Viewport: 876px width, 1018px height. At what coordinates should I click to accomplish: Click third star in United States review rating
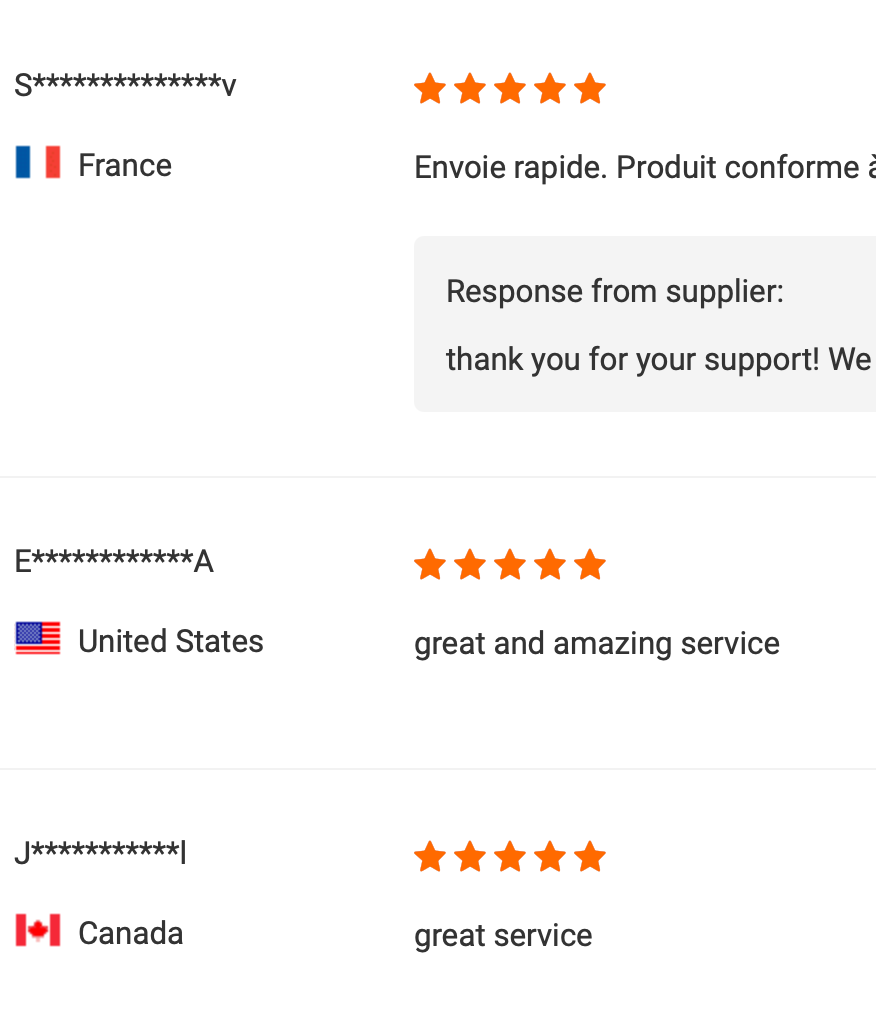pos(510,564)
